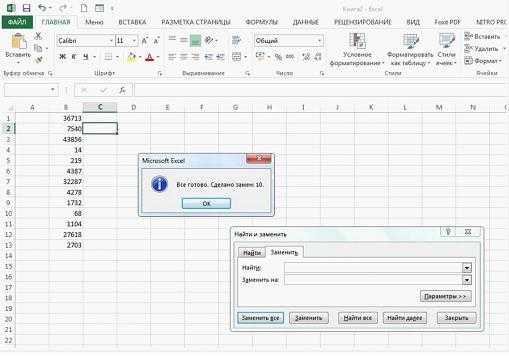The width and height of the screenshot is (509, 364).
Task: Switch to the ДАННЫЕ tab
Action: coord(306,22)
